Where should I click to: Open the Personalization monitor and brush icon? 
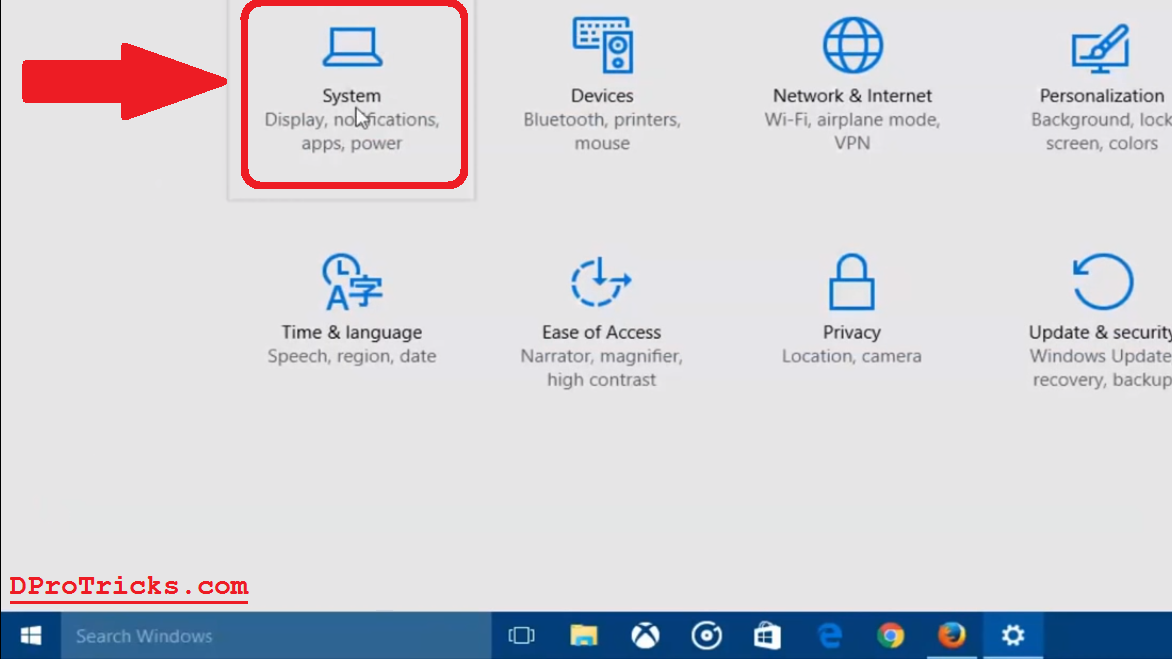pyautogui.click(x=1100, y=49)
